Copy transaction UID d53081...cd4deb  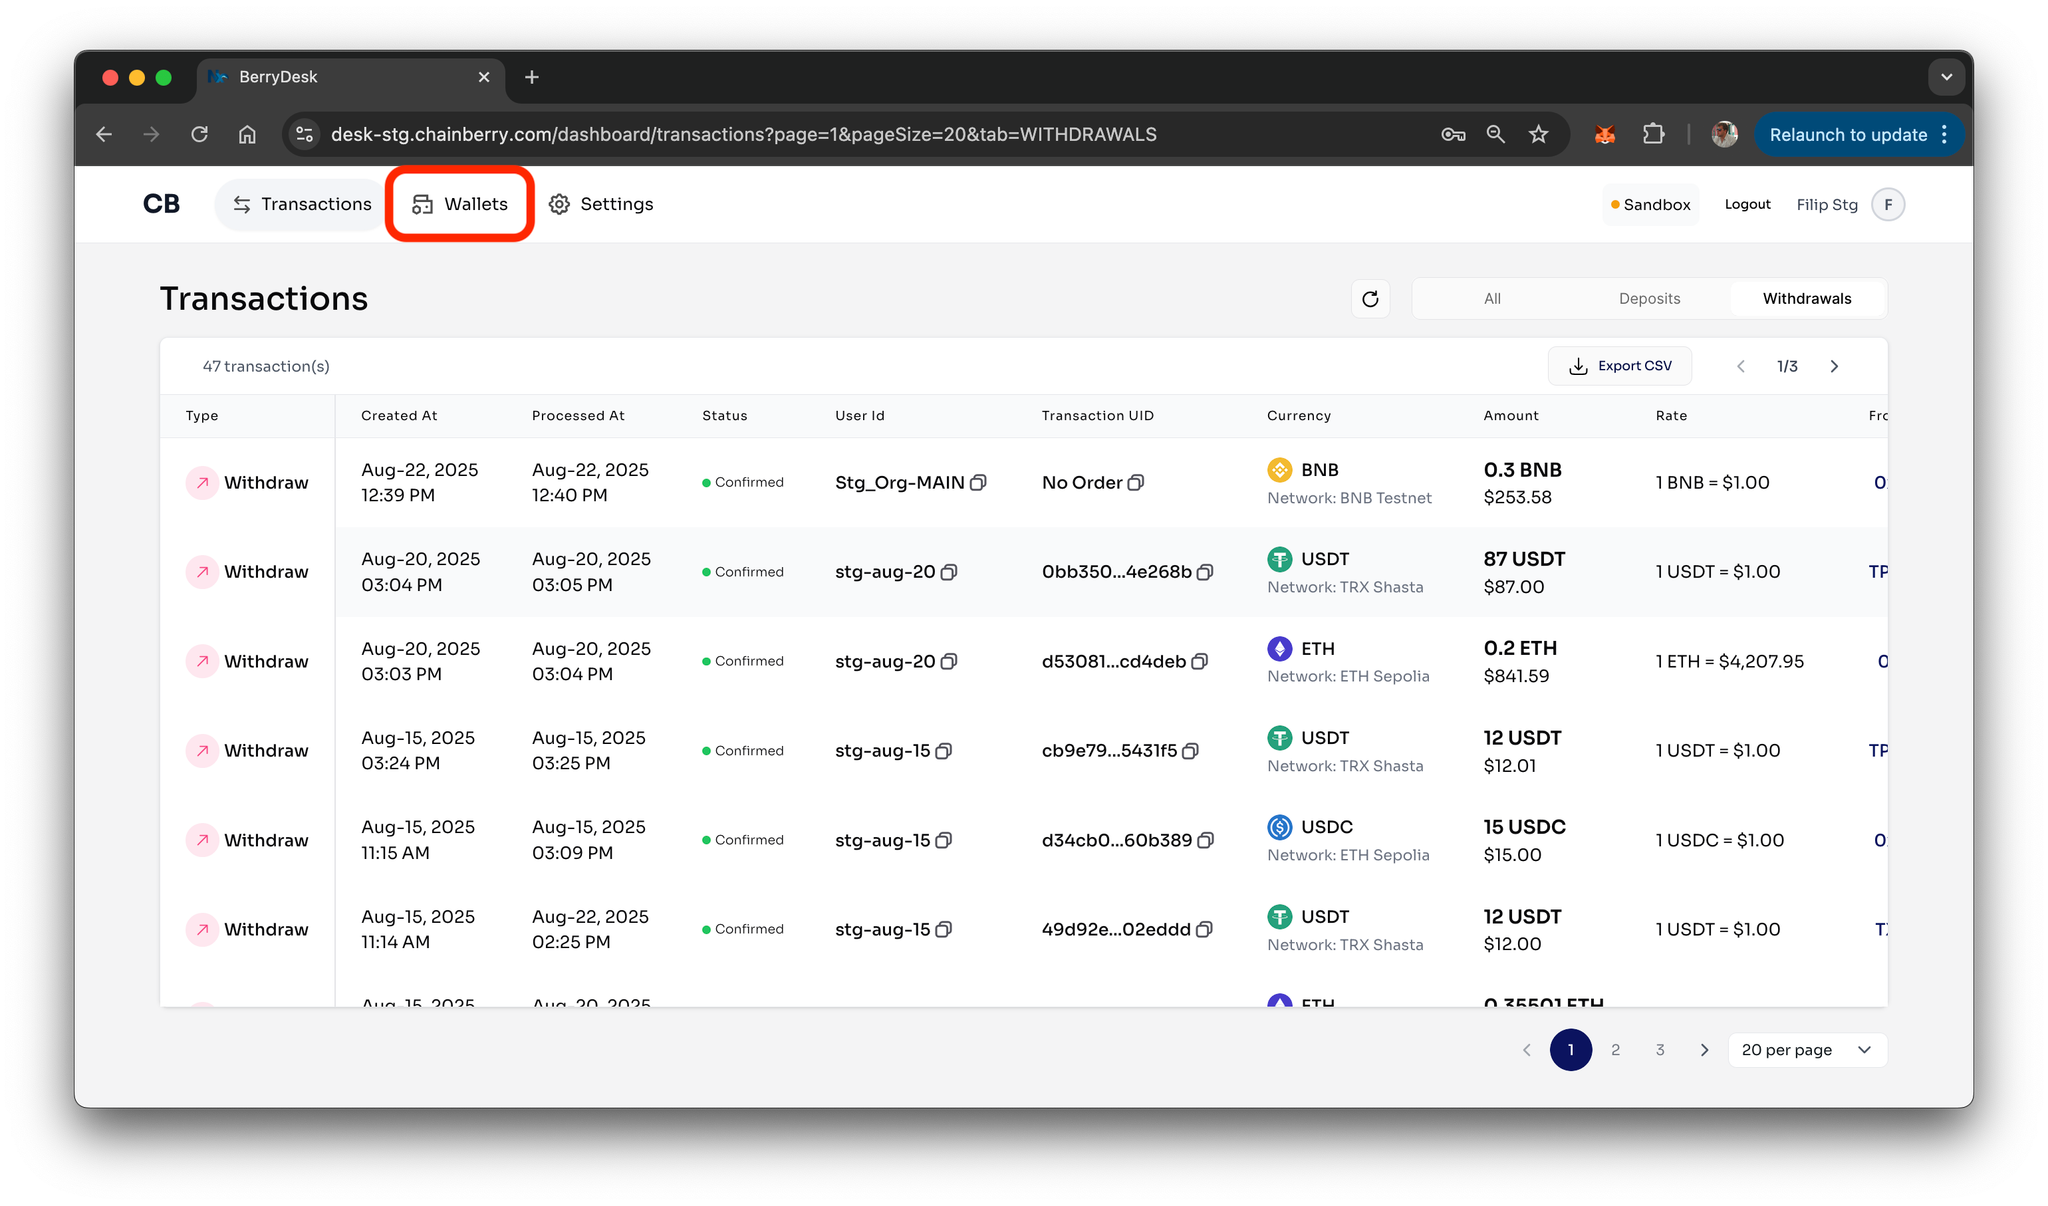click(1200, 662)
